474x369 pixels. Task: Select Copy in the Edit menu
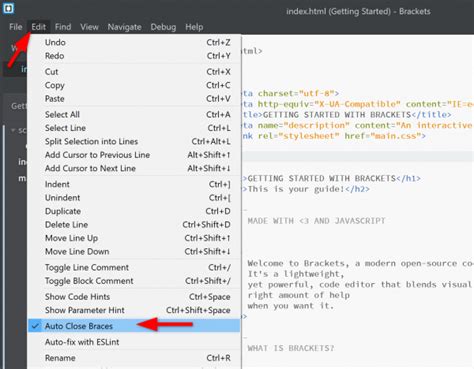134,85
